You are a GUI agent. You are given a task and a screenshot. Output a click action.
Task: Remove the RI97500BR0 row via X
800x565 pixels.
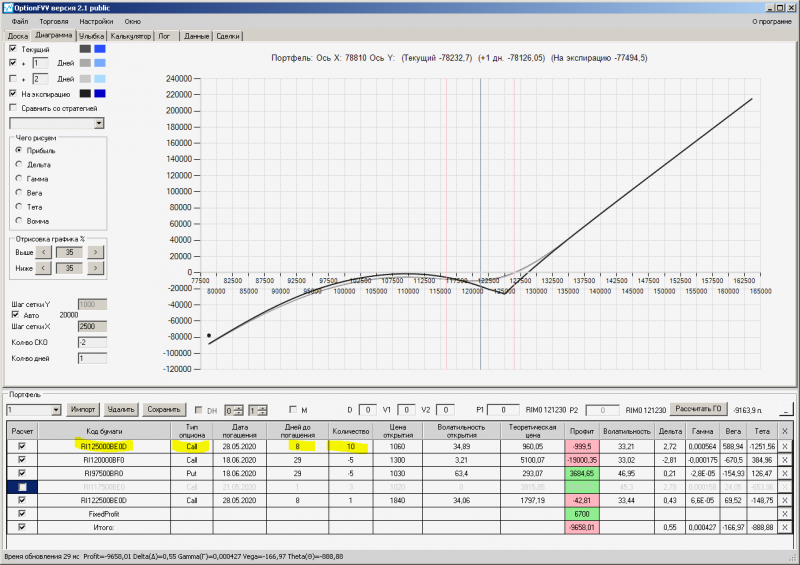(x=785, y=473)
